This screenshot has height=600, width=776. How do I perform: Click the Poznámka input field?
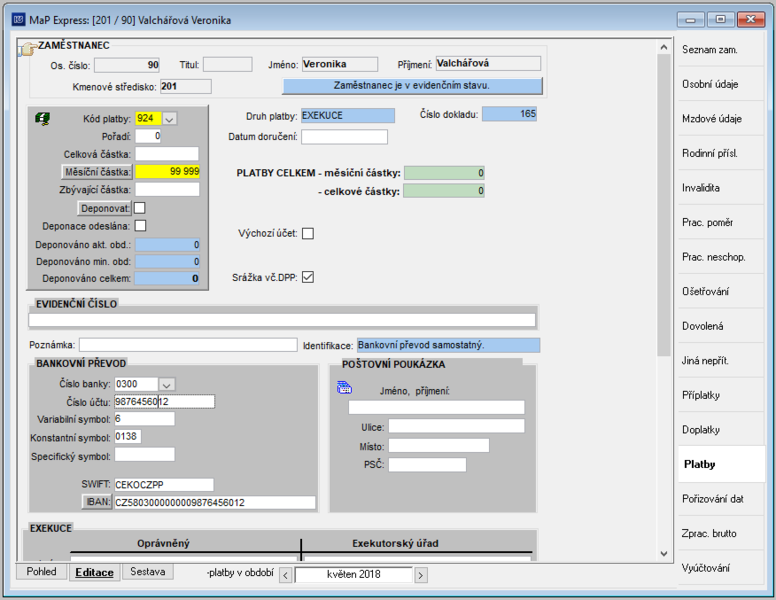click(x=188, y=345)
